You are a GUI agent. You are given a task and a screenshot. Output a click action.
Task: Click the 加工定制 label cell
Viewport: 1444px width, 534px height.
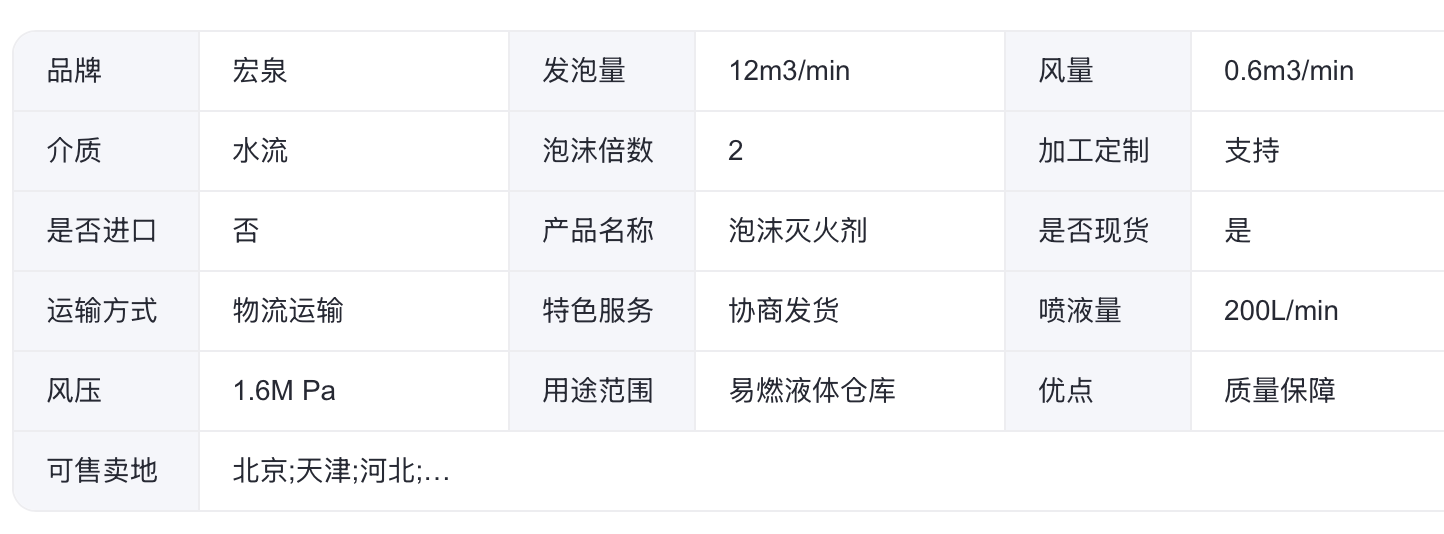[x=1093, y=151]
